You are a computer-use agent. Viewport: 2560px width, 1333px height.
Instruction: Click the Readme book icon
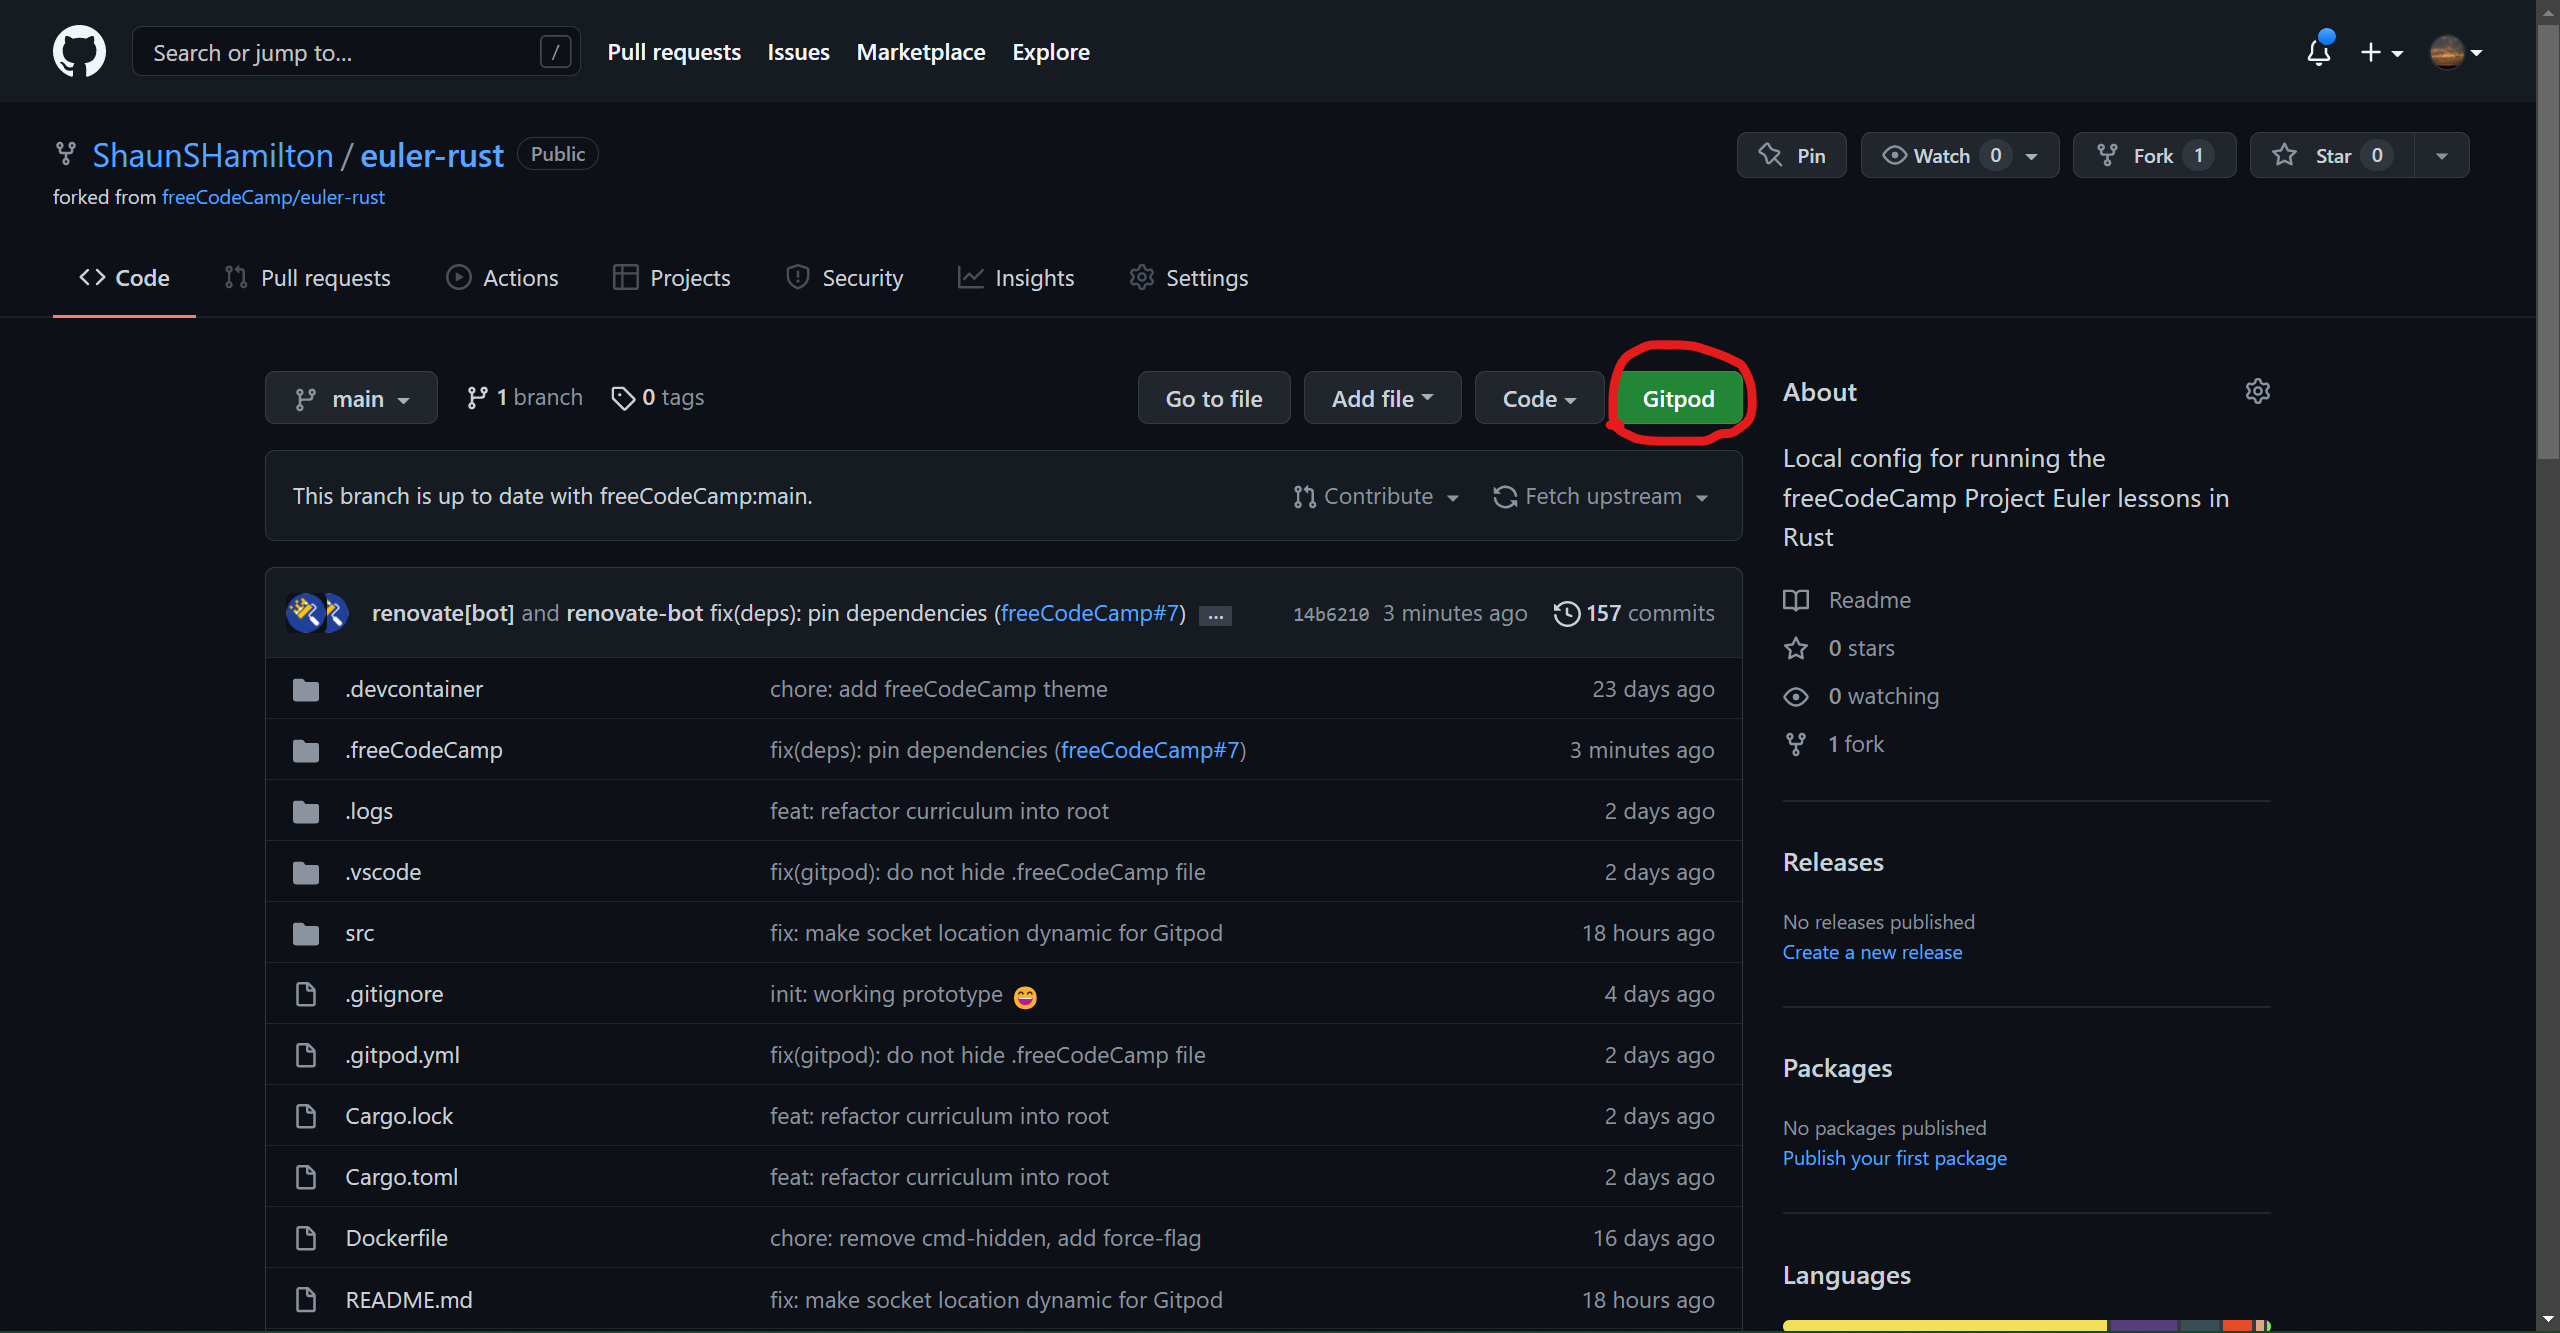(x=1796, y=600)
